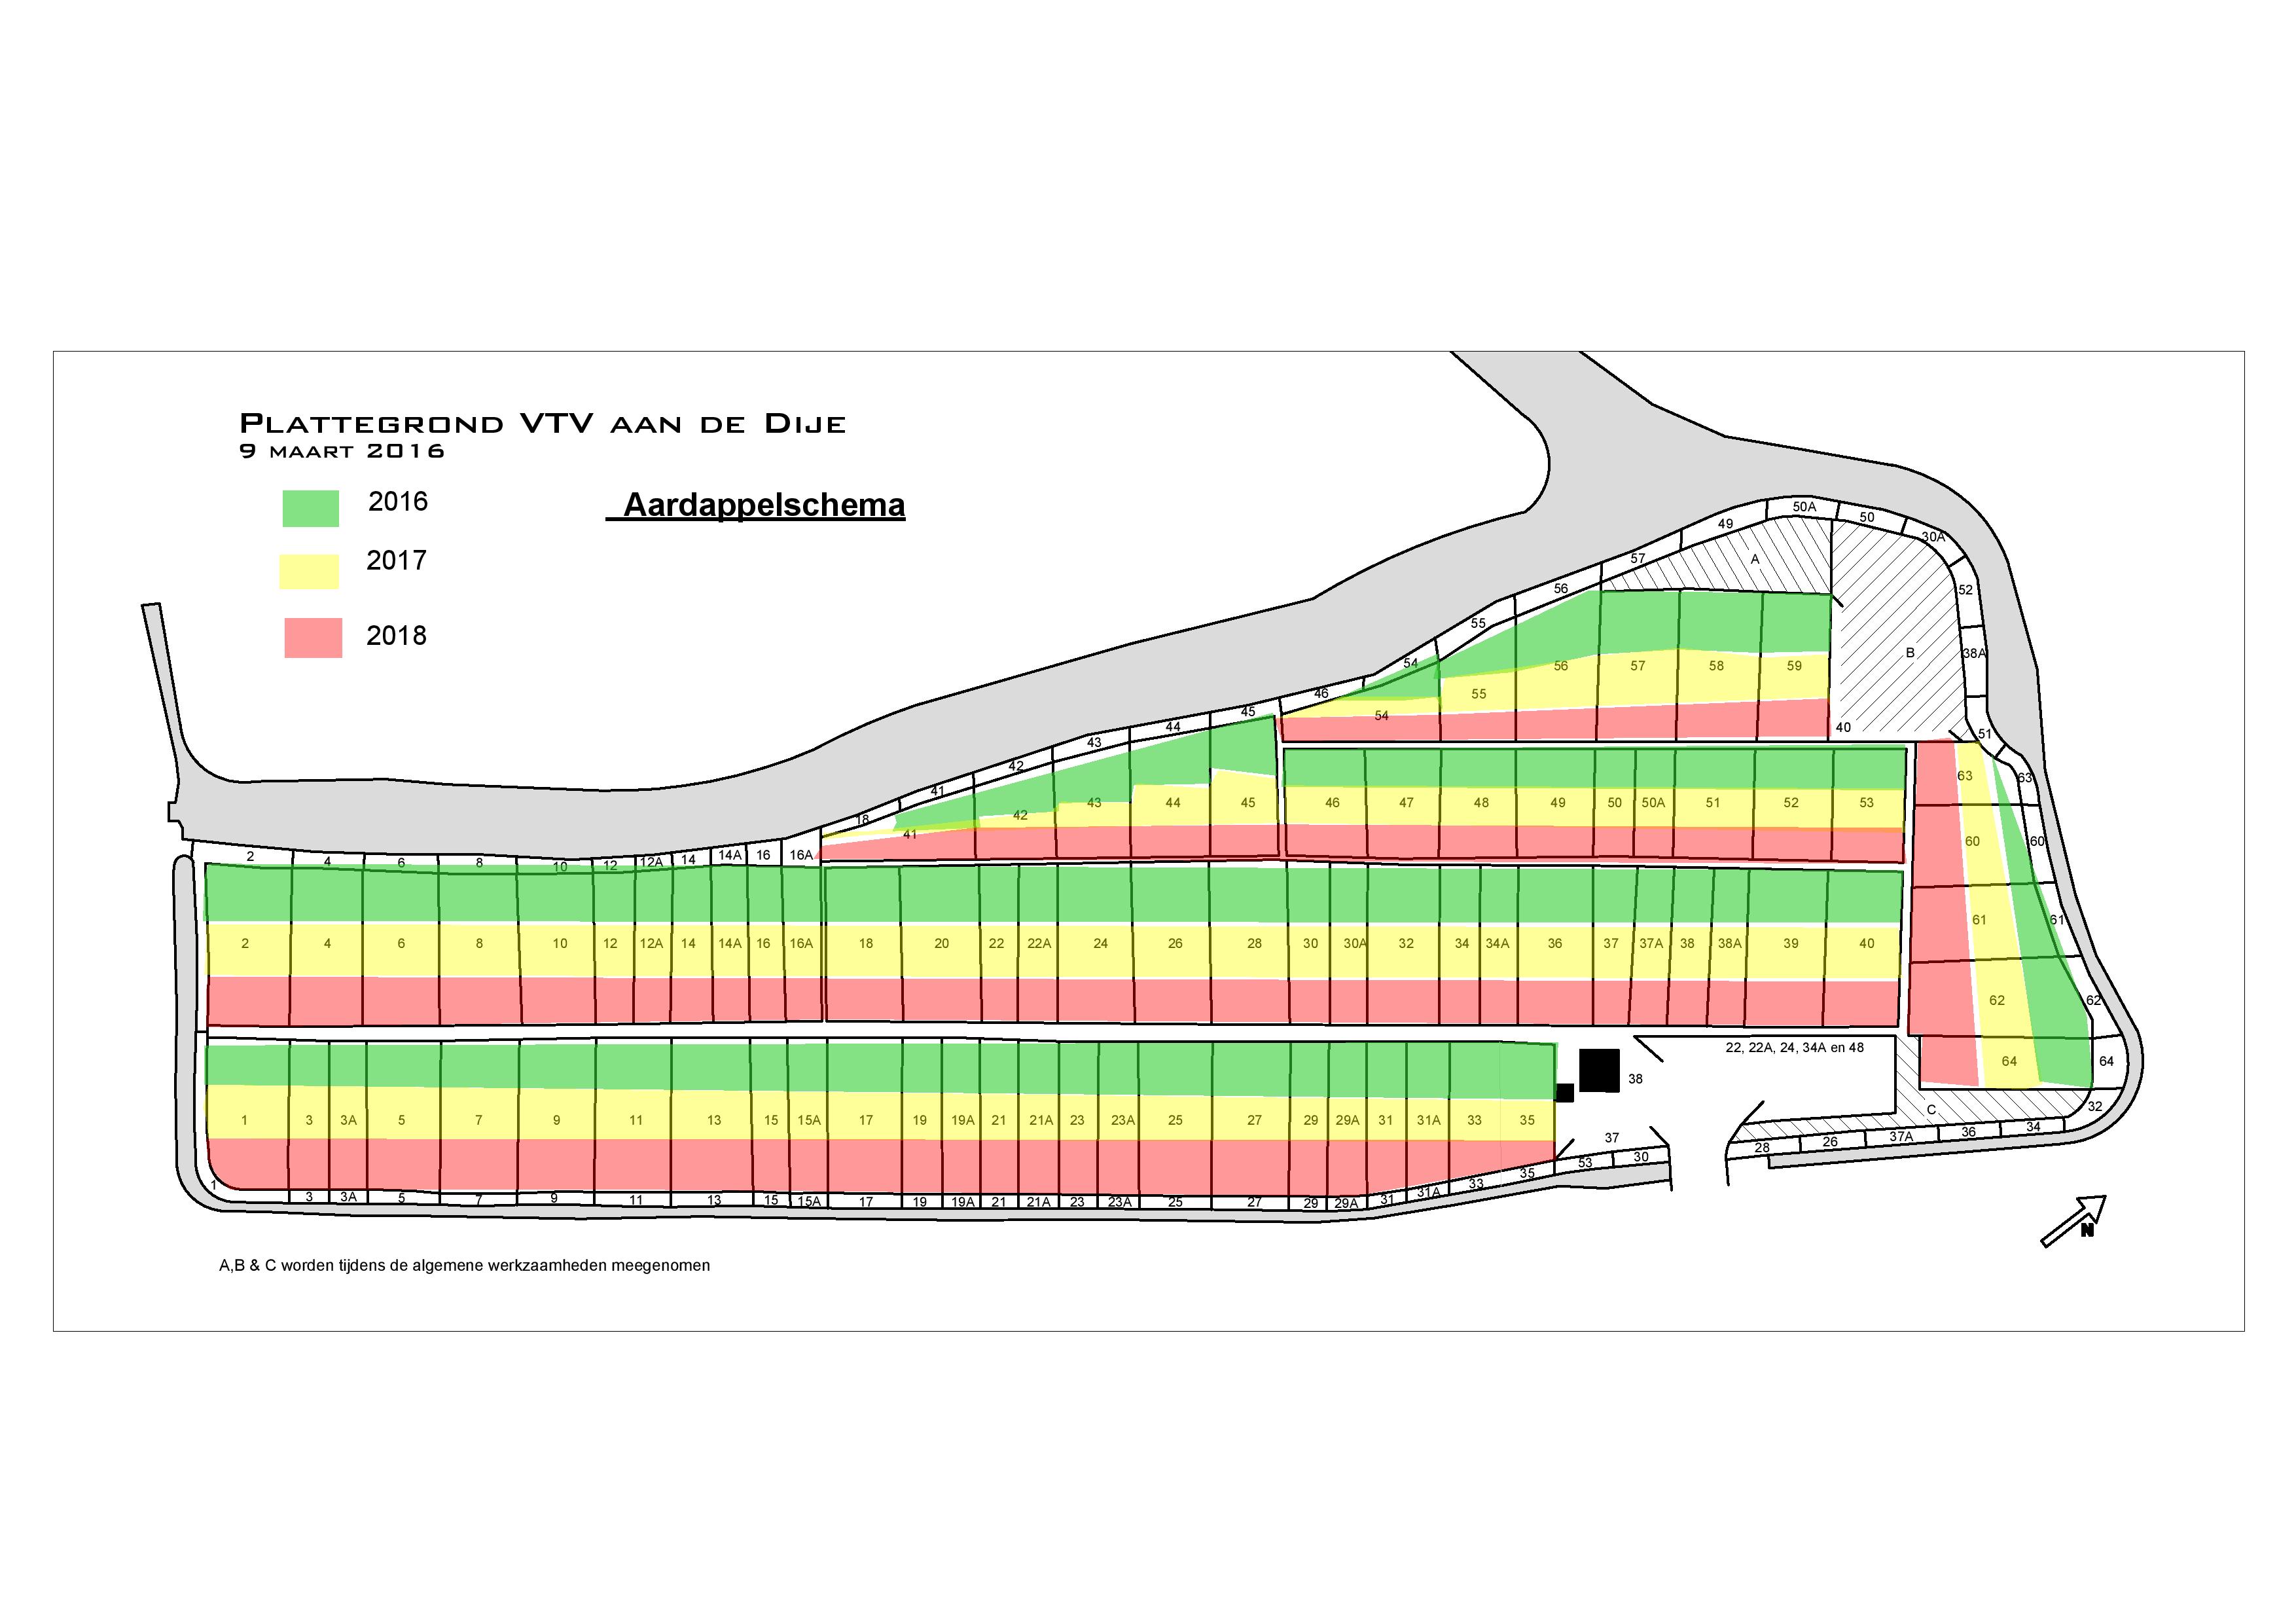Viewport: 2296px width, 1623px height.
Task: Click hatched area labeled C
Action: (1930, 1110)
